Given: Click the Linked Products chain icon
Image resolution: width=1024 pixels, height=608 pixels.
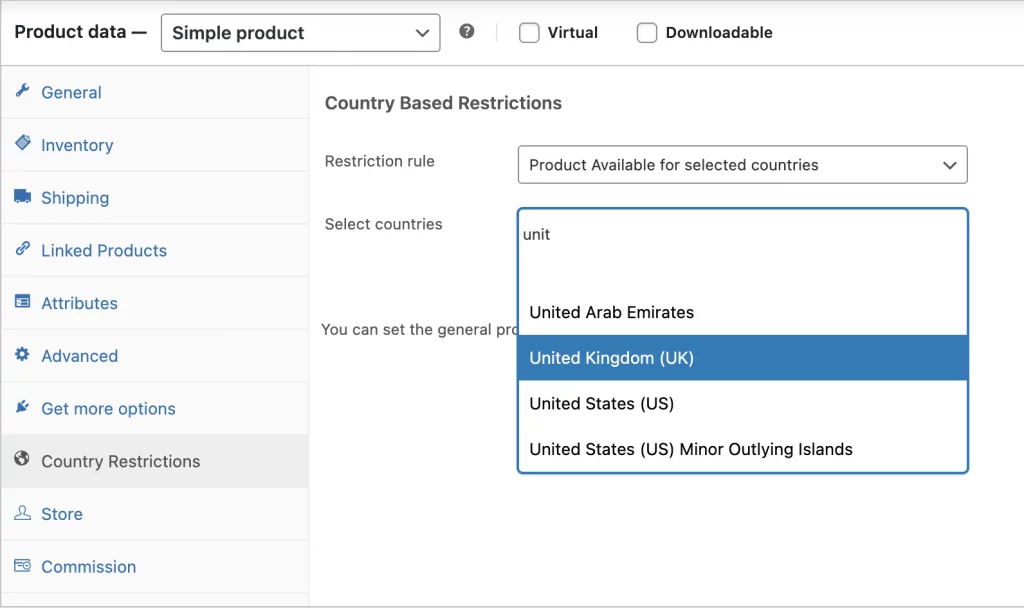Looking at the screenshot, I should coord(22,250).
